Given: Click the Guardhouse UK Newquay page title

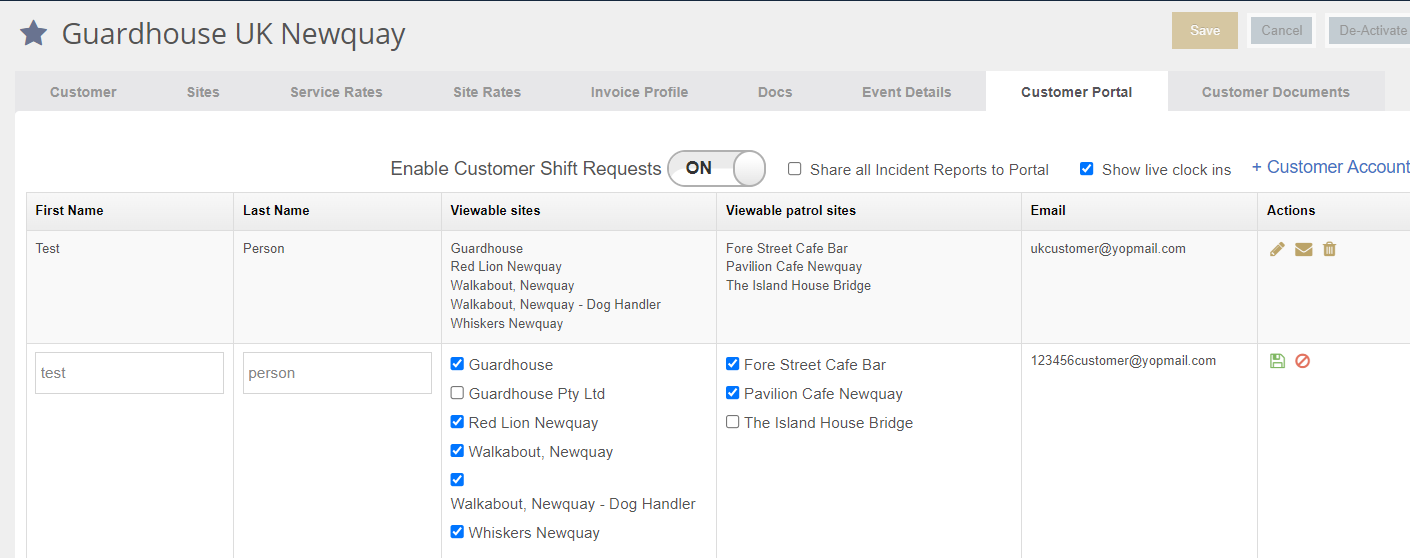Looking at the screenshot, I should pos(233,34).
